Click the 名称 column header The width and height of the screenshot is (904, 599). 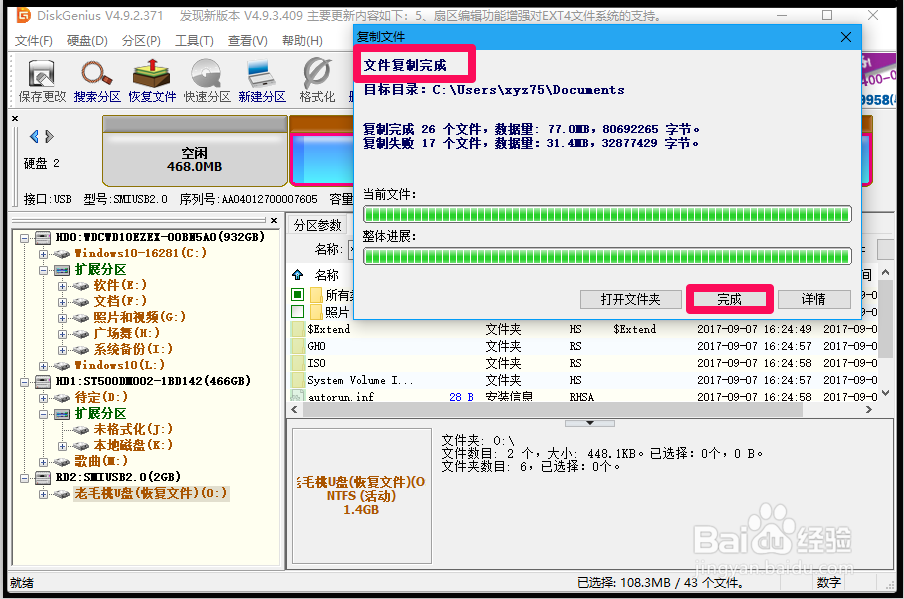point(326,275)
